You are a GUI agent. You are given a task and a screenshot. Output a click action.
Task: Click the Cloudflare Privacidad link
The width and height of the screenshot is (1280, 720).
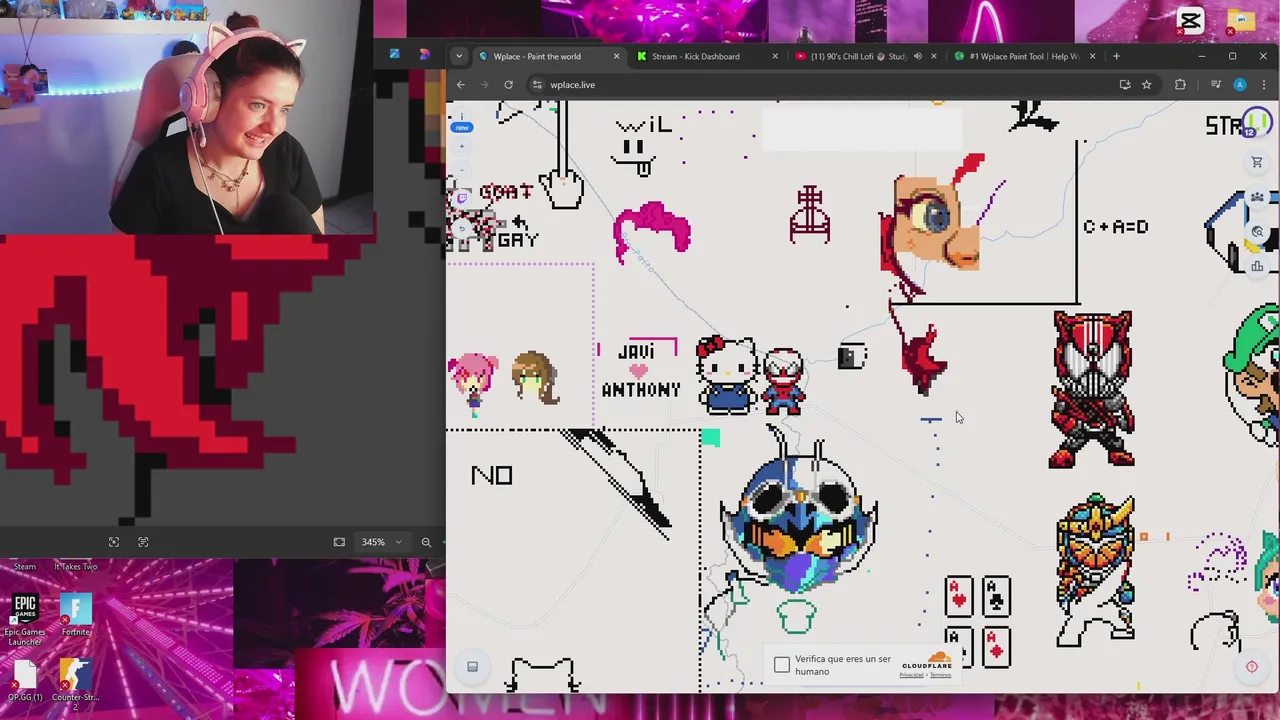[911, 675]
